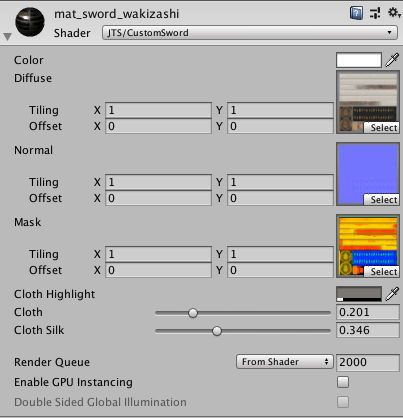The width and height of the screenshot is (403, 418).
Task: Use the eyedropper next to Cloth Highlight
Action: 392,294
